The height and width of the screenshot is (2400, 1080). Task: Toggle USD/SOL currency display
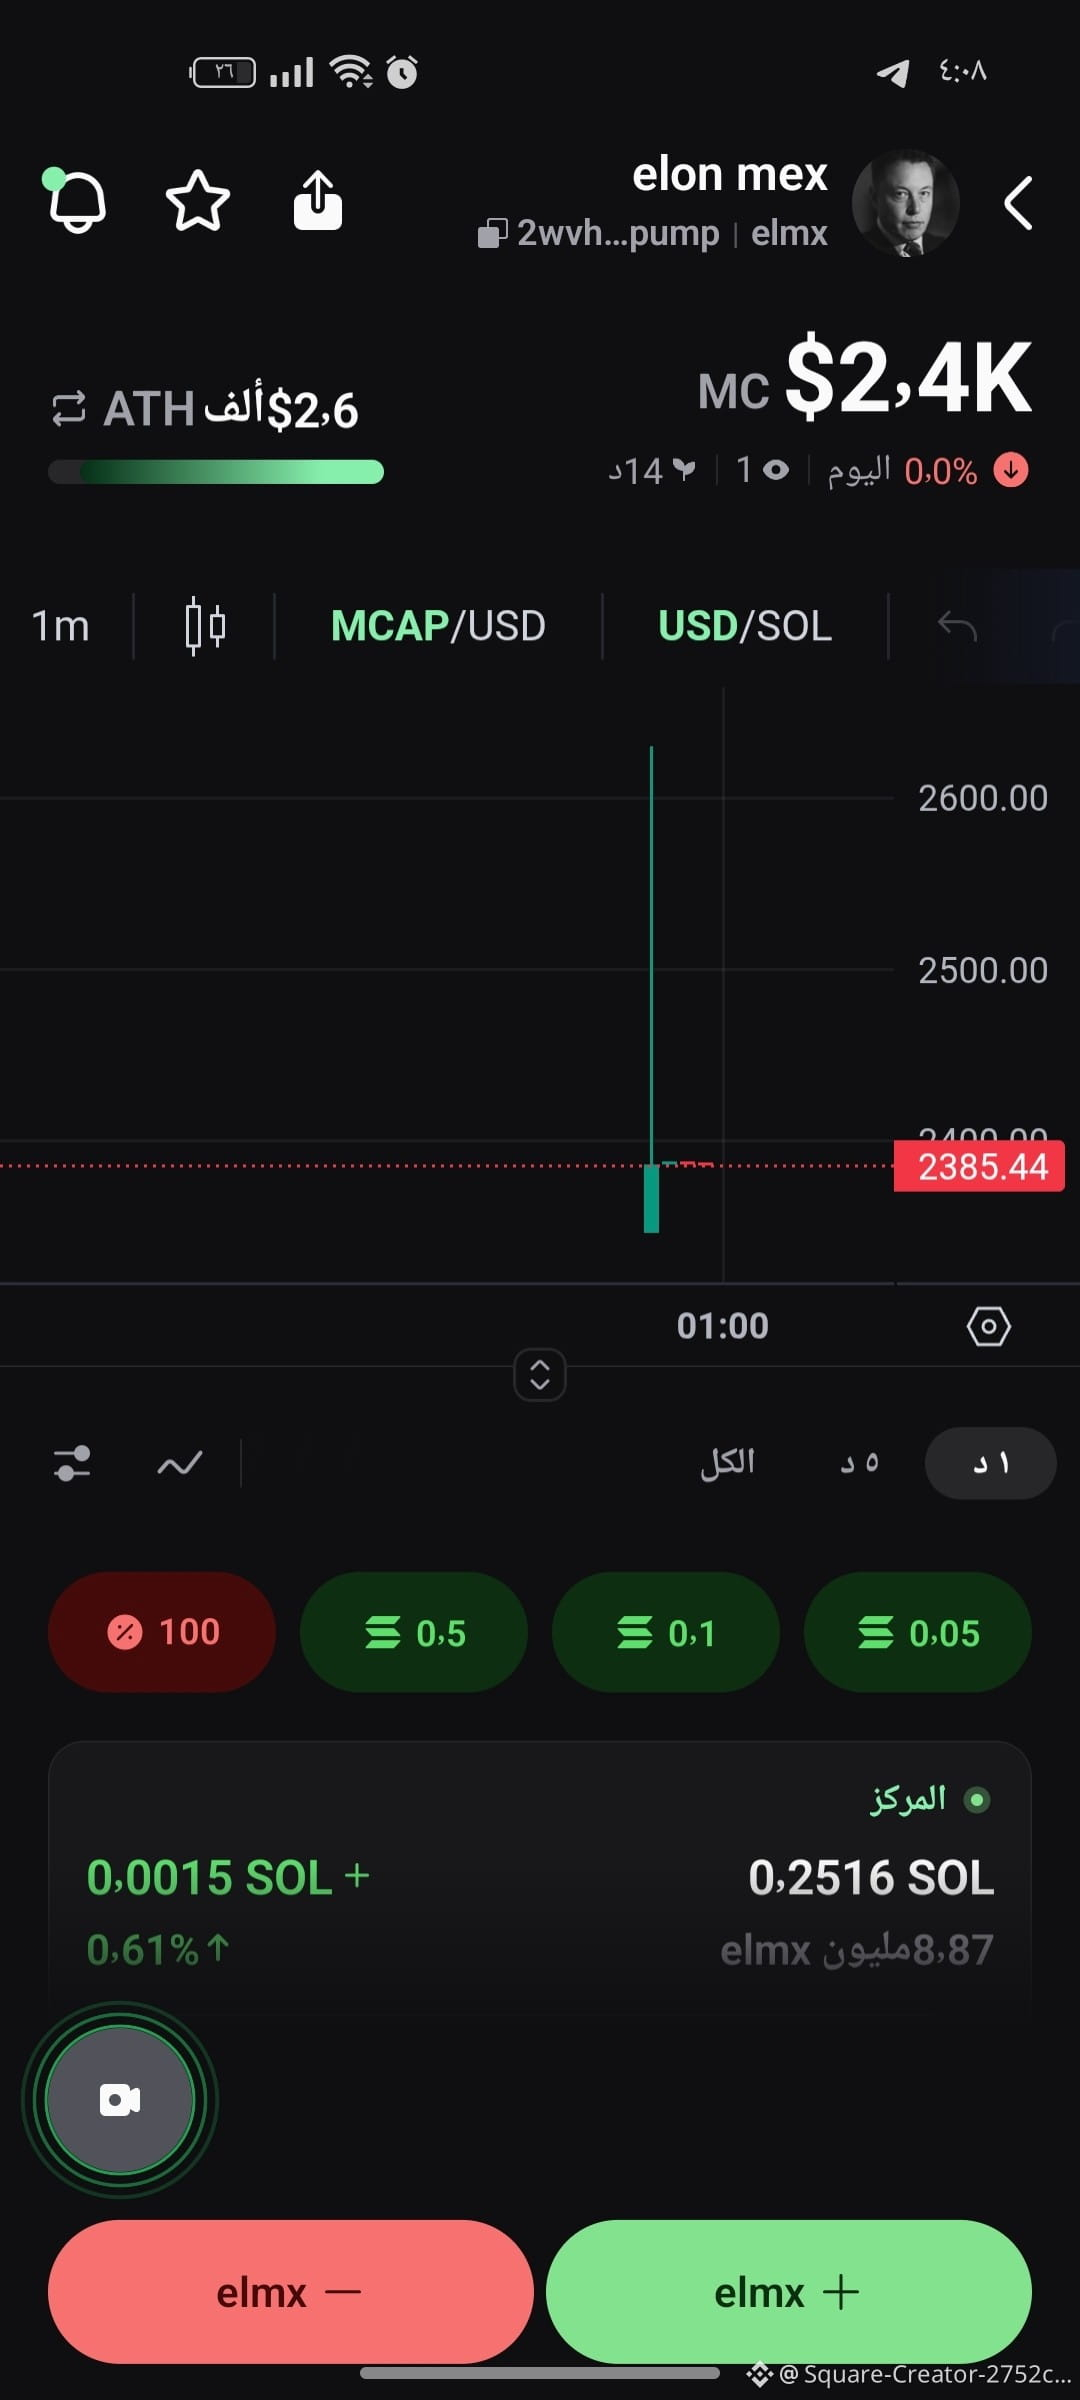tap(745, 626)
